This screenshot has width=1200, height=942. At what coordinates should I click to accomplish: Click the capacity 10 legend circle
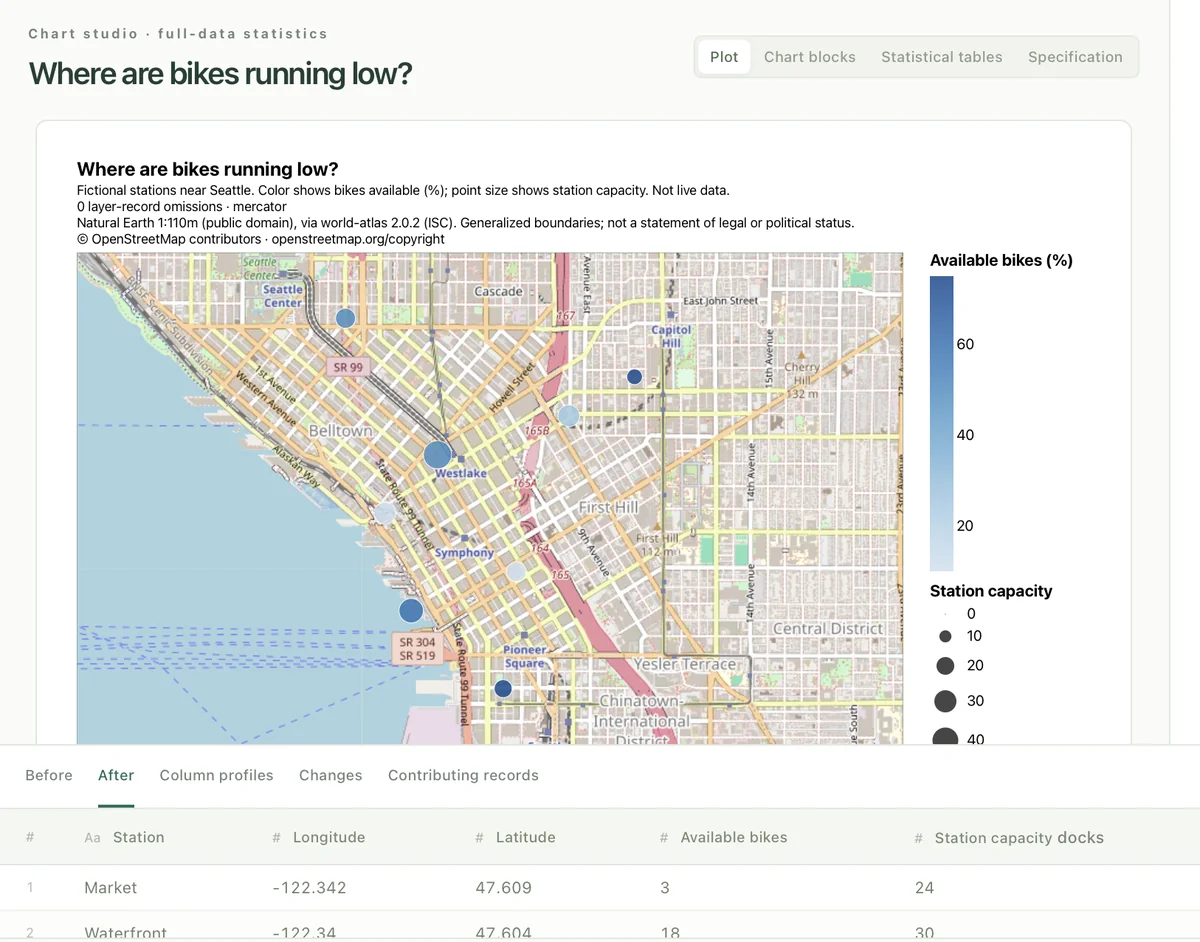945,636
